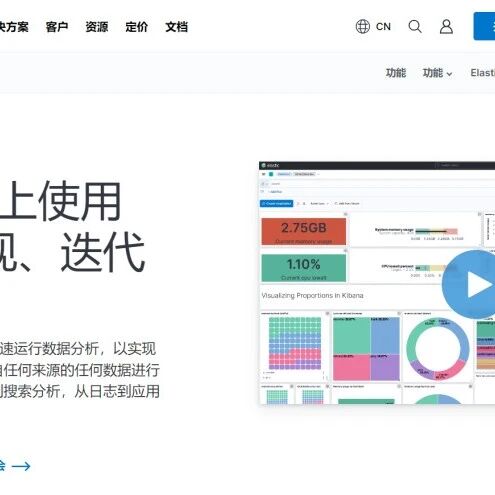Click the waffle grid chart
Screen dimensions: 495x495
point(295,343)
